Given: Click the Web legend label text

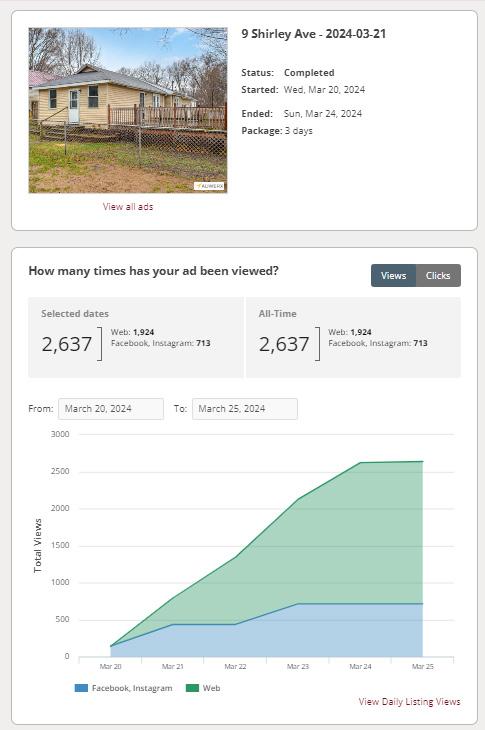Looking at the screenshot, I should 211,688.
